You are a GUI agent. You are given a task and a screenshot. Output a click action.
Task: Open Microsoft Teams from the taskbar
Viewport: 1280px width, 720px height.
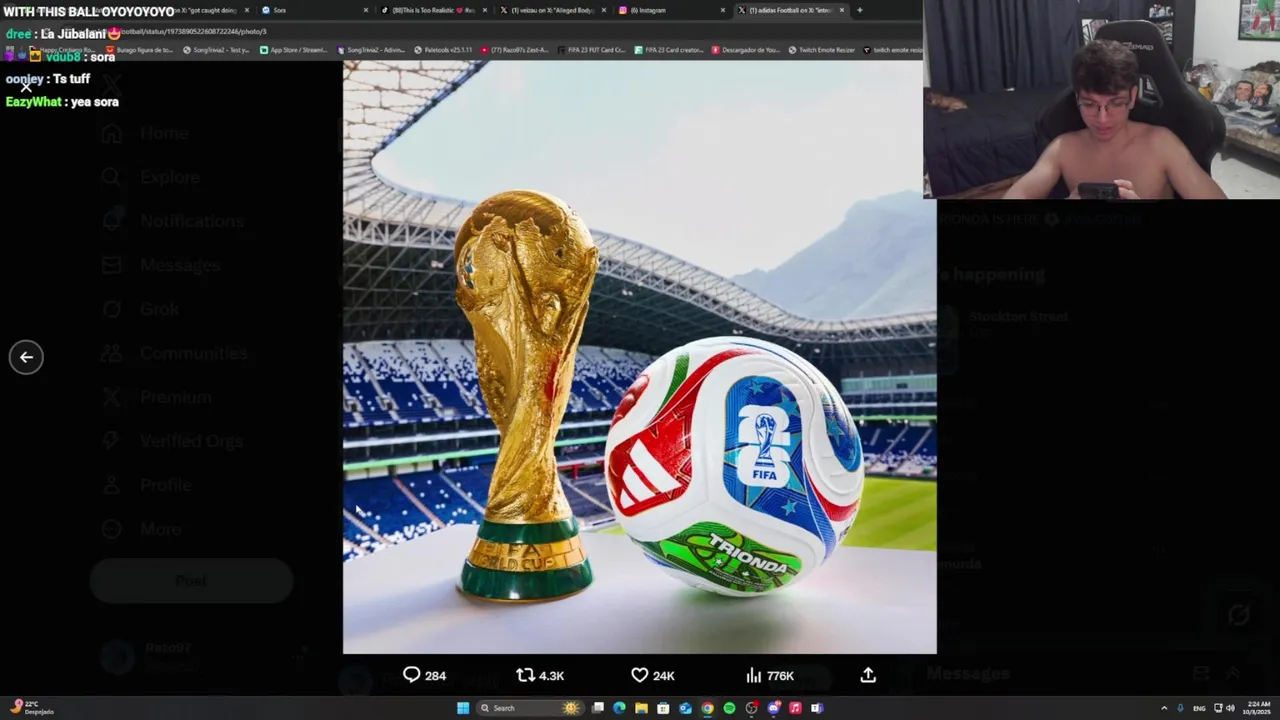tap(817, 708)
